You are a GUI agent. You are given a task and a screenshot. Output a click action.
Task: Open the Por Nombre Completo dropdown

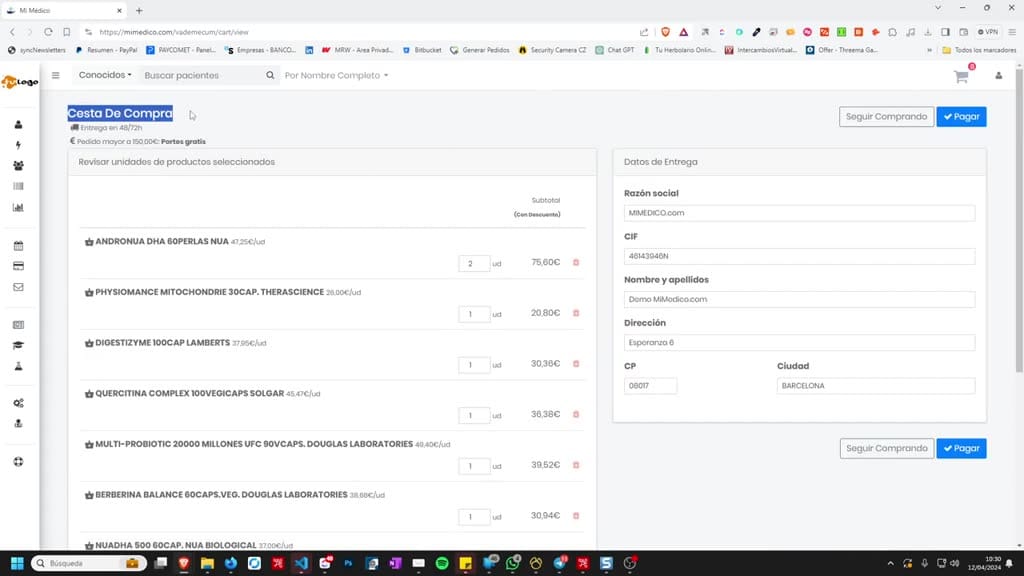click(336, 75)
